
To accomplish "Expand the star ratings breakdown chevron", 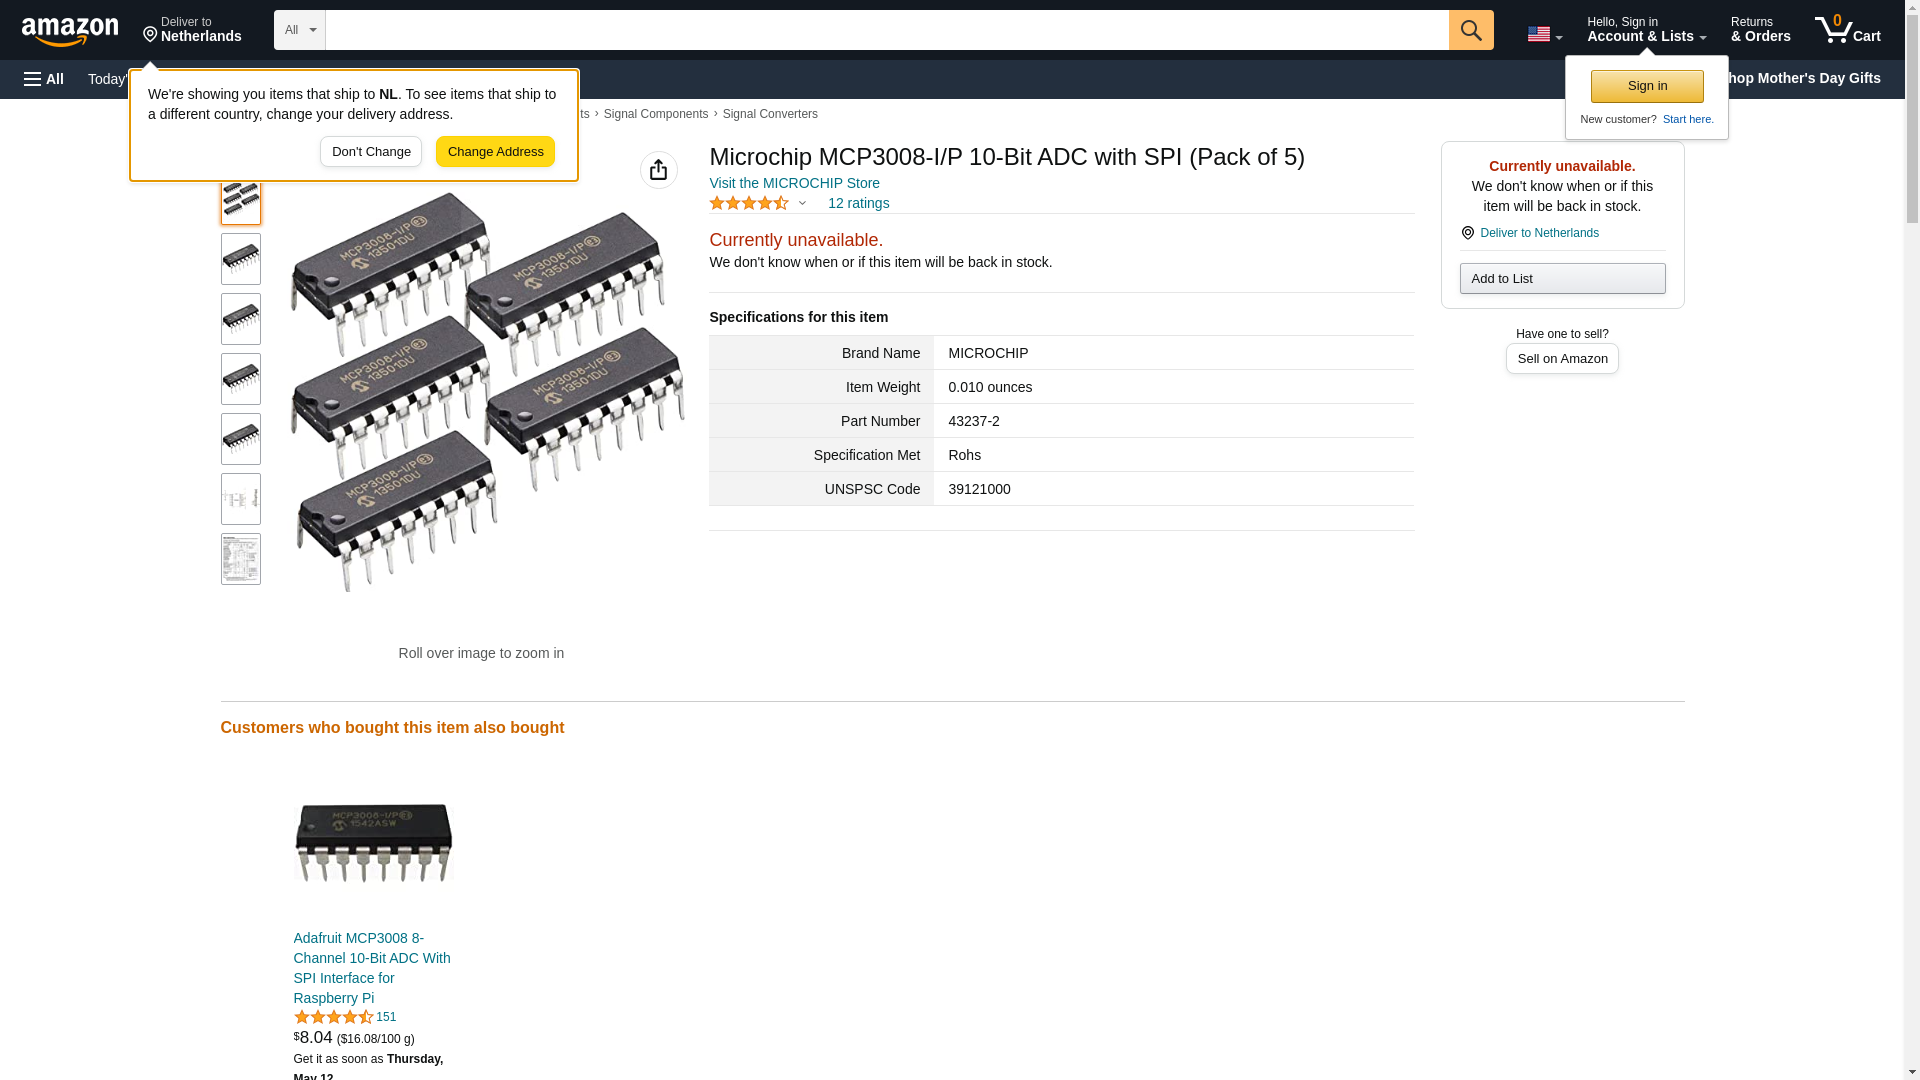I will click(x=802, y=203).
